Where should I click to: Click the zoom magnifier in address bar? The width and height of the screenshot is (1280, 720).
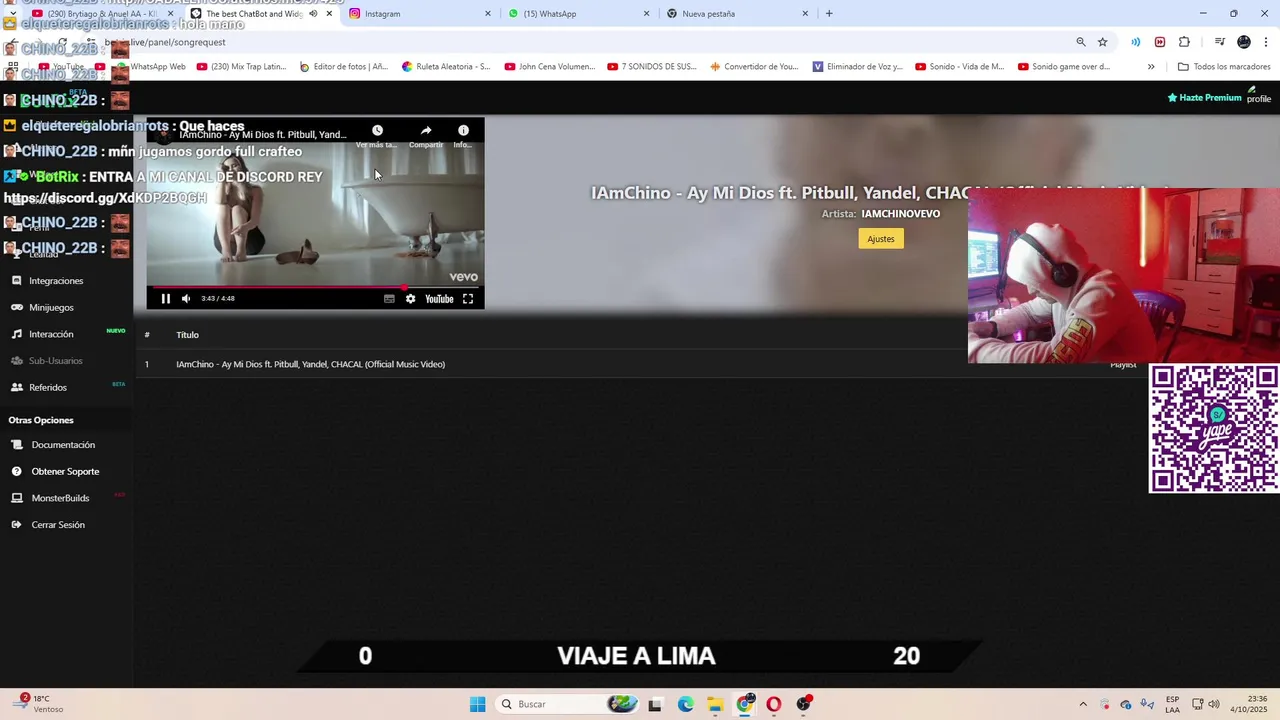tap(1081, 42)
